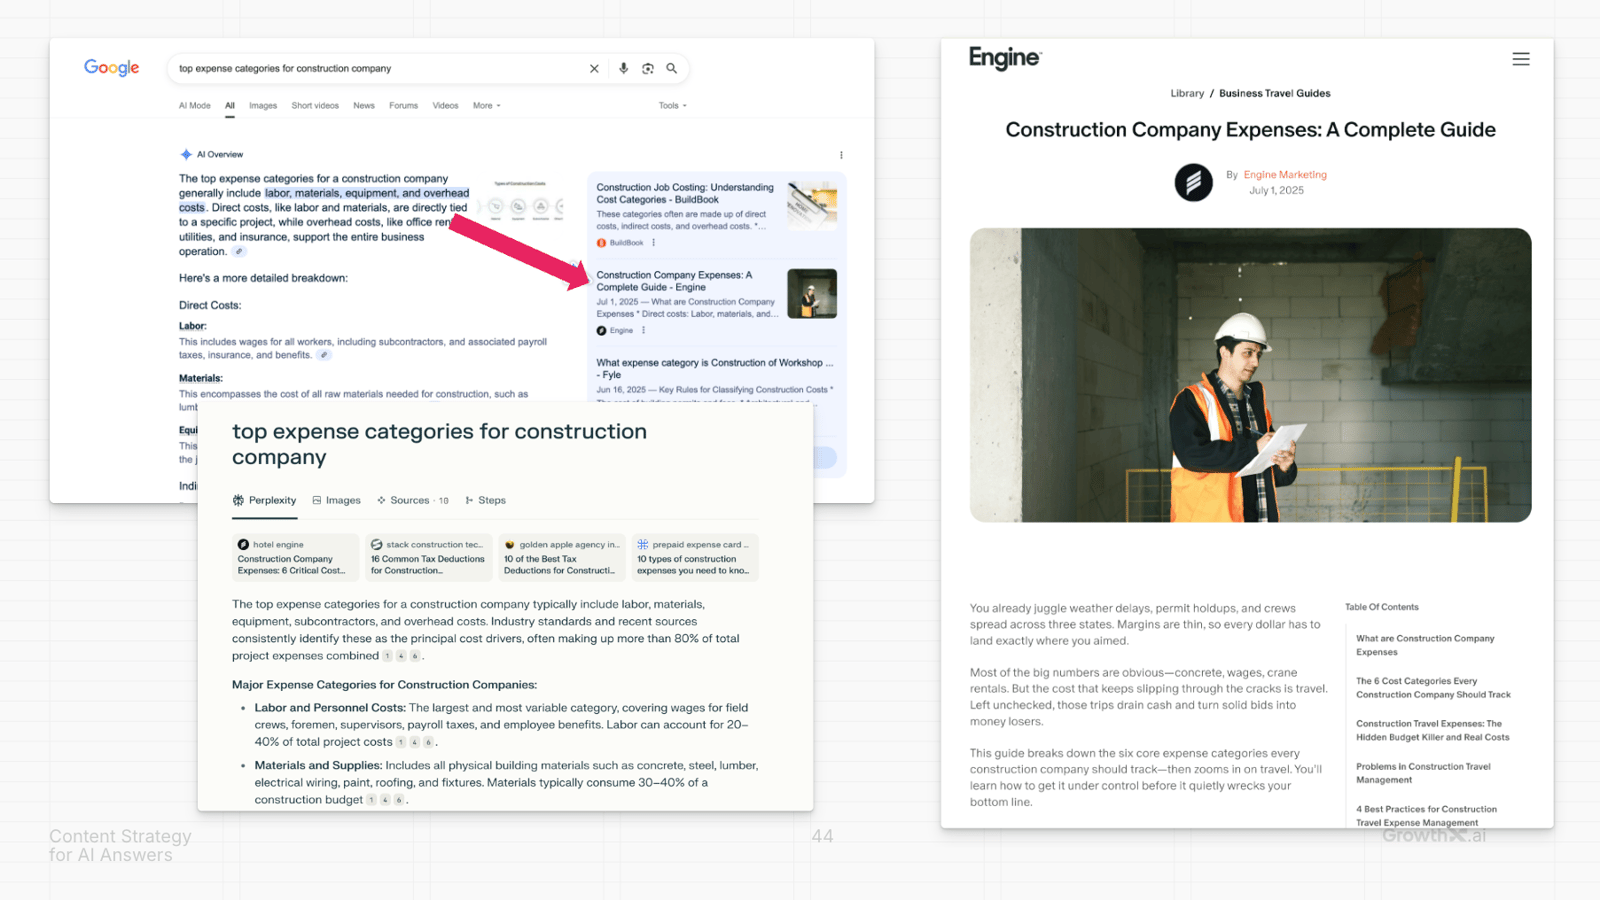
Task: Click 'Labor and Personnel Costs:' bullet
Action: pos(330,708)
